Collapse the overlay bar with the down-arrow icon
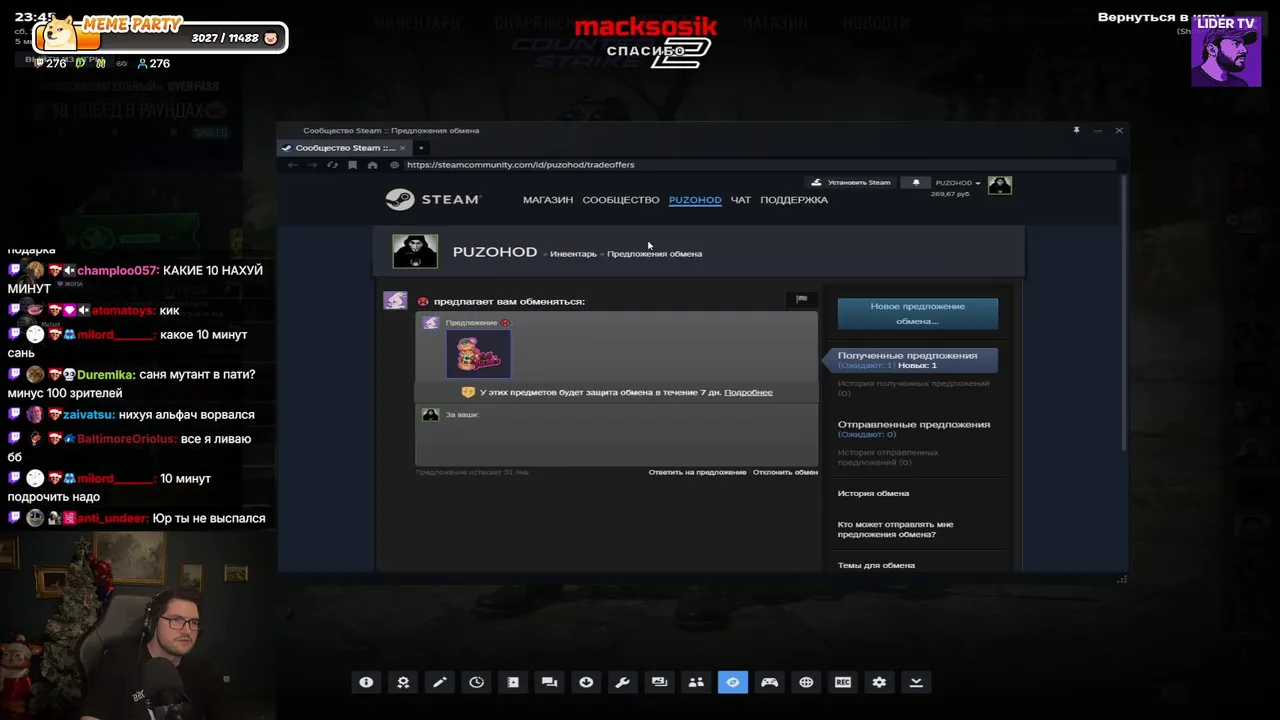 pyautogui.click(x=916, y=682)
